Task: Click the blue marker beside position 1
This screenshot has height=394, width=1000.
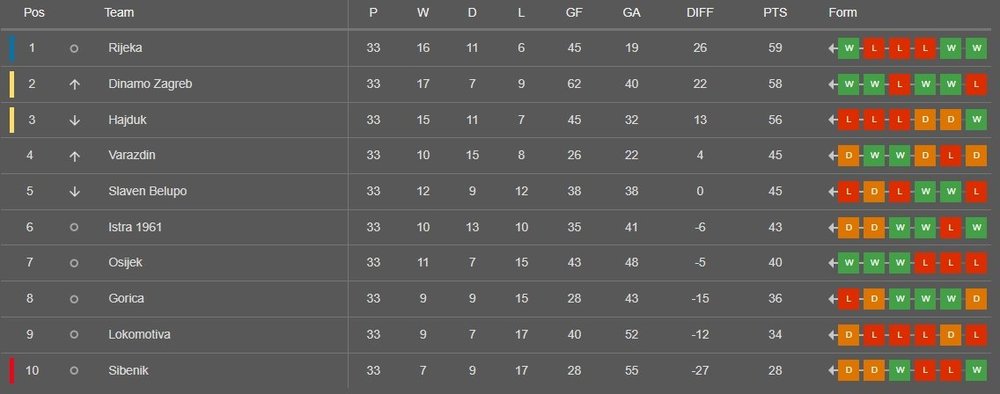Action: pyautogui.click(x=11, y=48)
